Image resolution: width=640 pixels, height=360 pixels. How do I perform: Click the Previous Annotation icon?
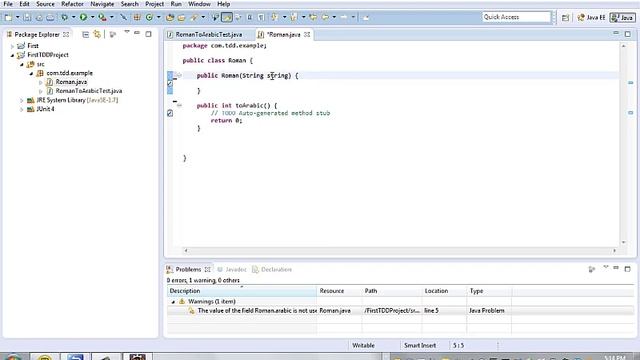point(293,17)
